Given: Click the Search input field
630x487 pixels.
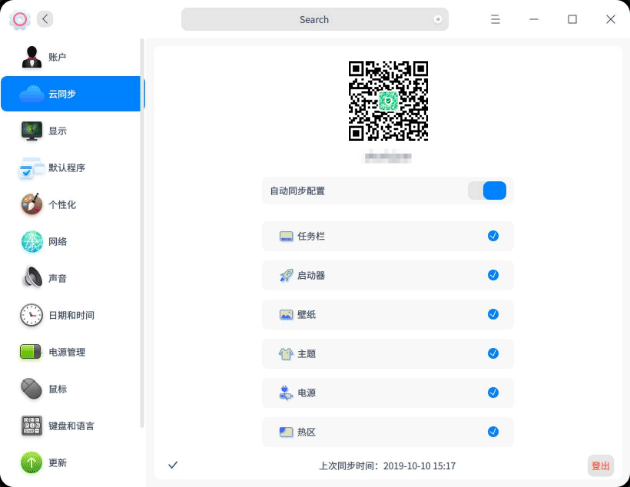Looking at the screenshot, I should 315,19.
